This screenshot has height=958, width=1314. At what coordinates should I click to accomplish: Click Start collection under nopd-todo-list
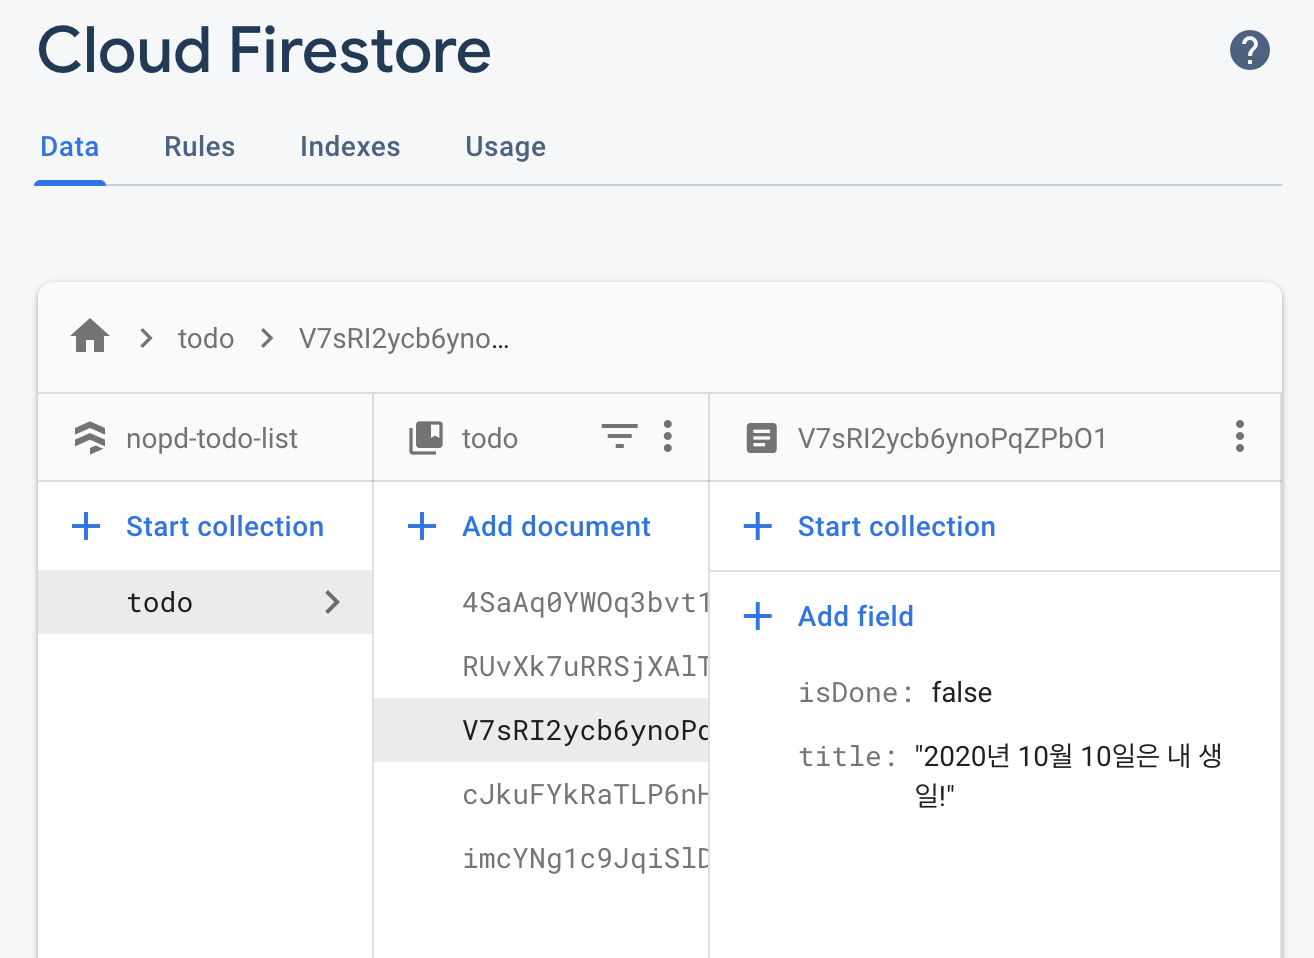tap(225, 526)
